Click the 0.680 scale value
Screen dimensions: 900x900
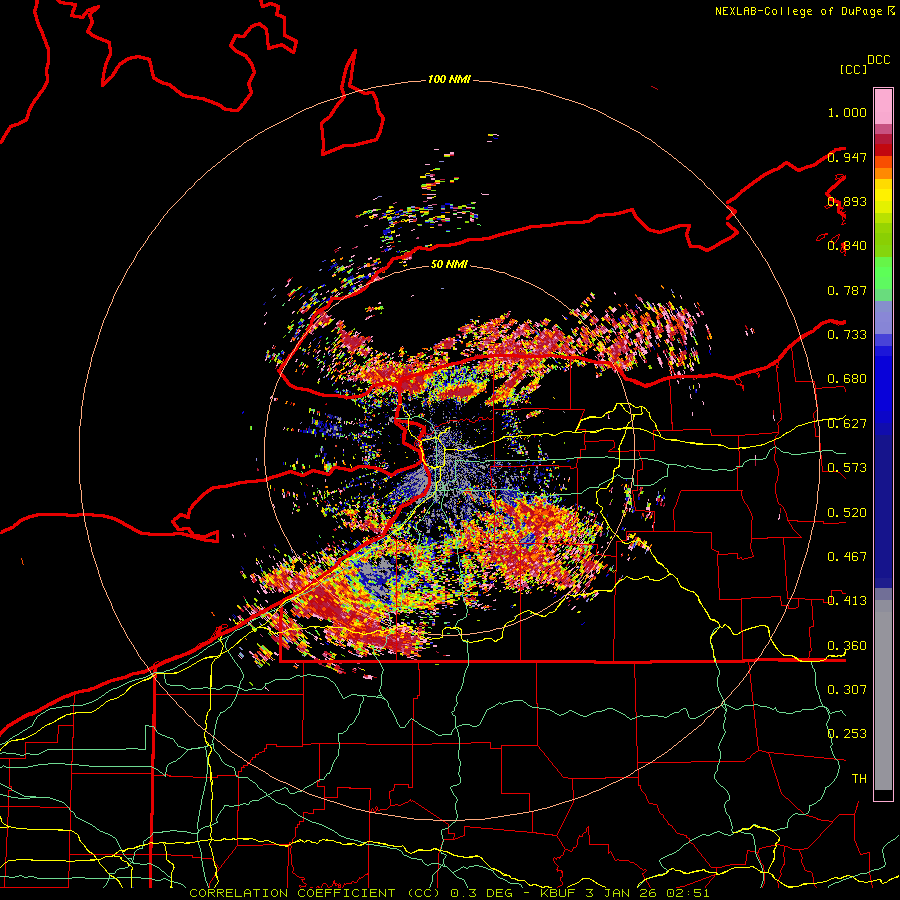tap(847, 379)
